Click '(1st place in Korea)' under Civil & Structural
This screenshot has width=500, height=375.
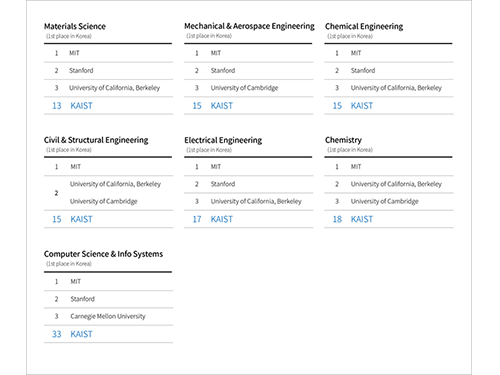(69, 150)
